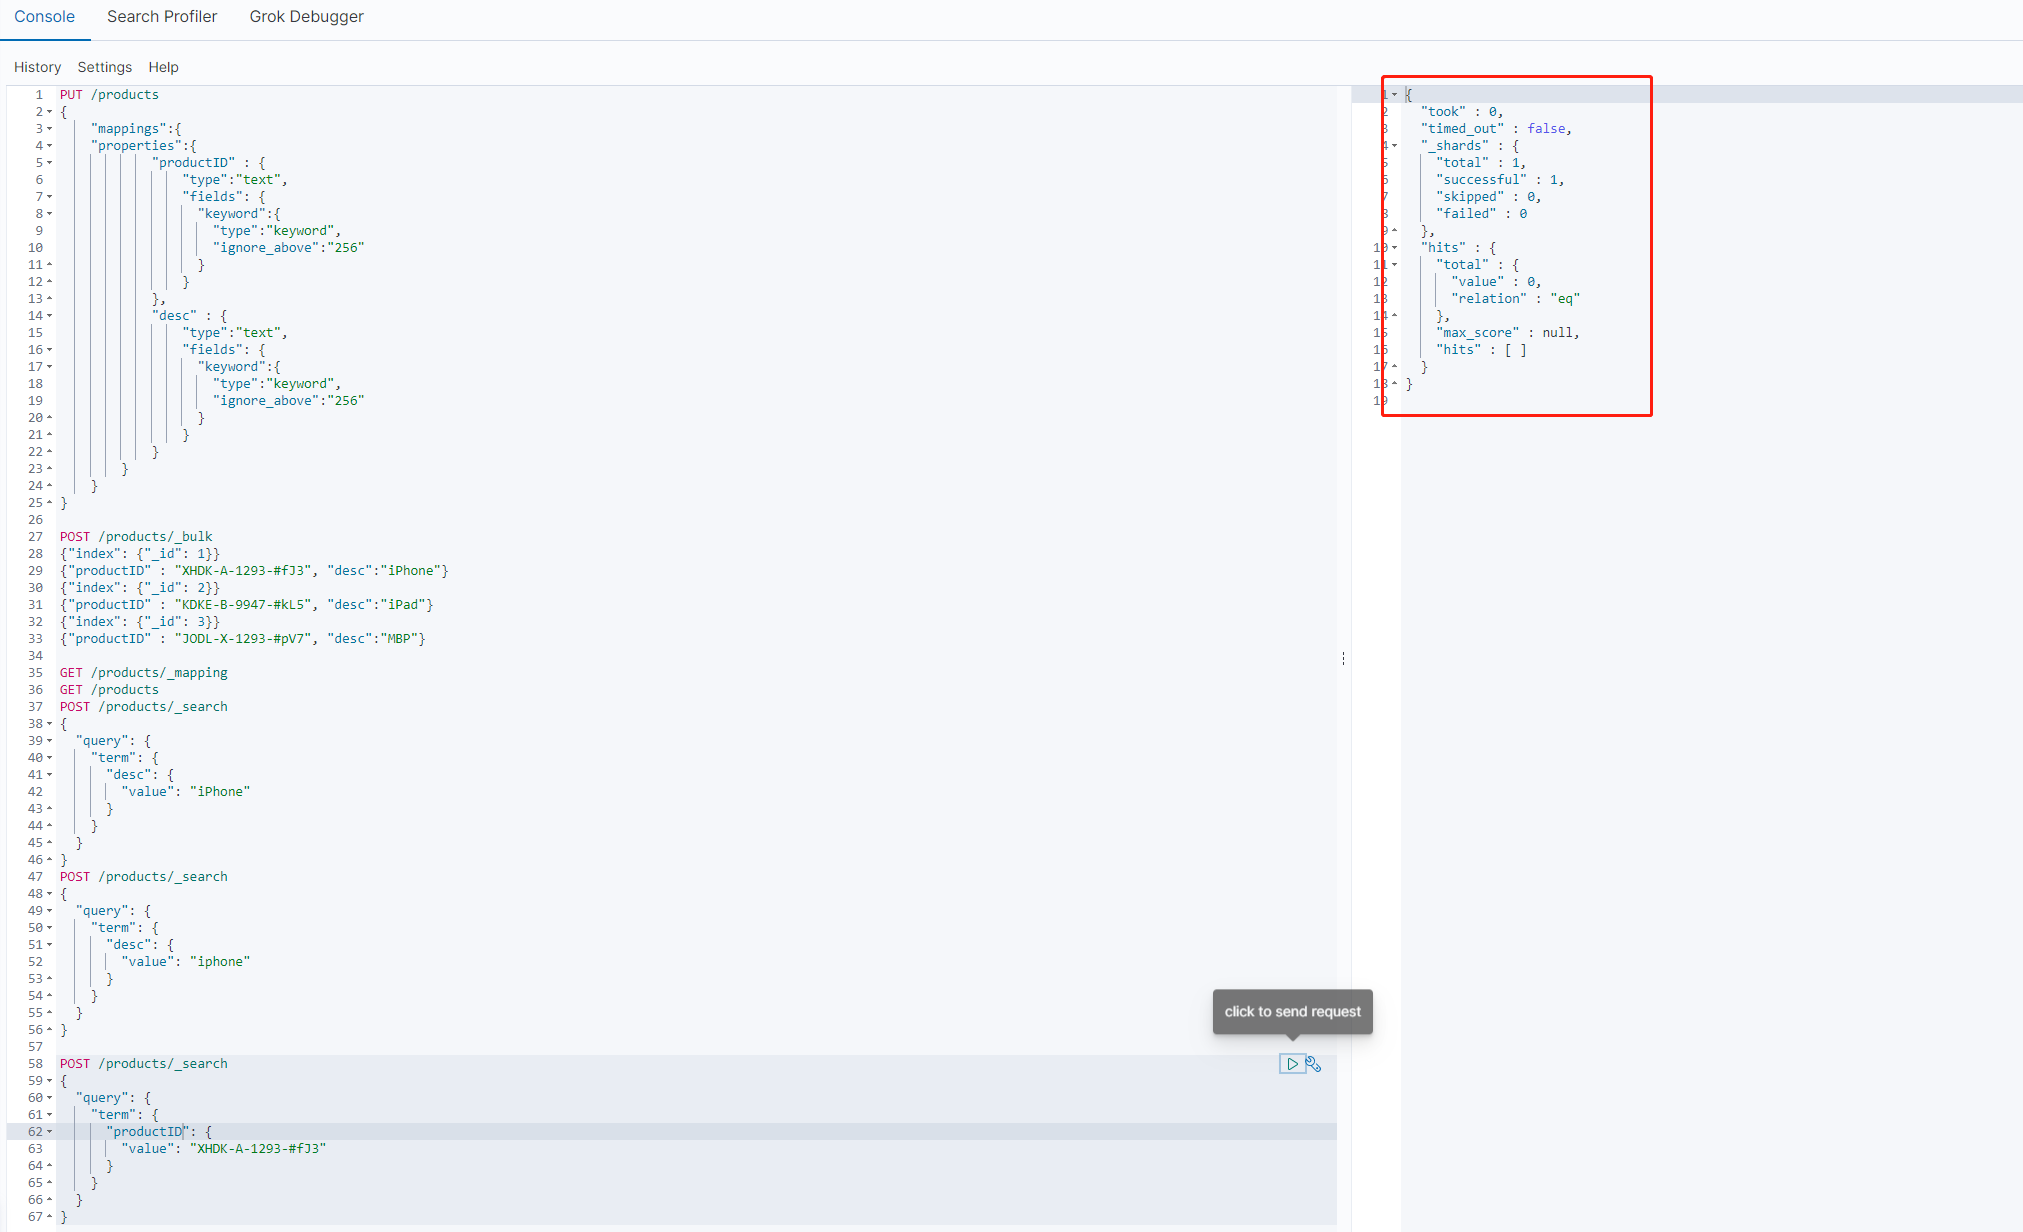Image resolution: width=2023 pixels, height=1232 pixels.
Task: Click the send request play icon
Action: 1291,1064
